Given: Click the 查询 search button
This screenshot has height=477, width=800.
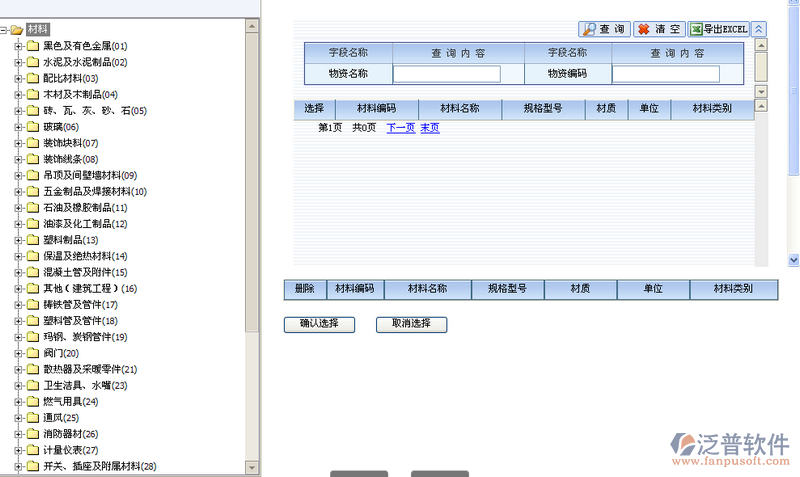Looking at the screenshot, I should pos(605,29).
